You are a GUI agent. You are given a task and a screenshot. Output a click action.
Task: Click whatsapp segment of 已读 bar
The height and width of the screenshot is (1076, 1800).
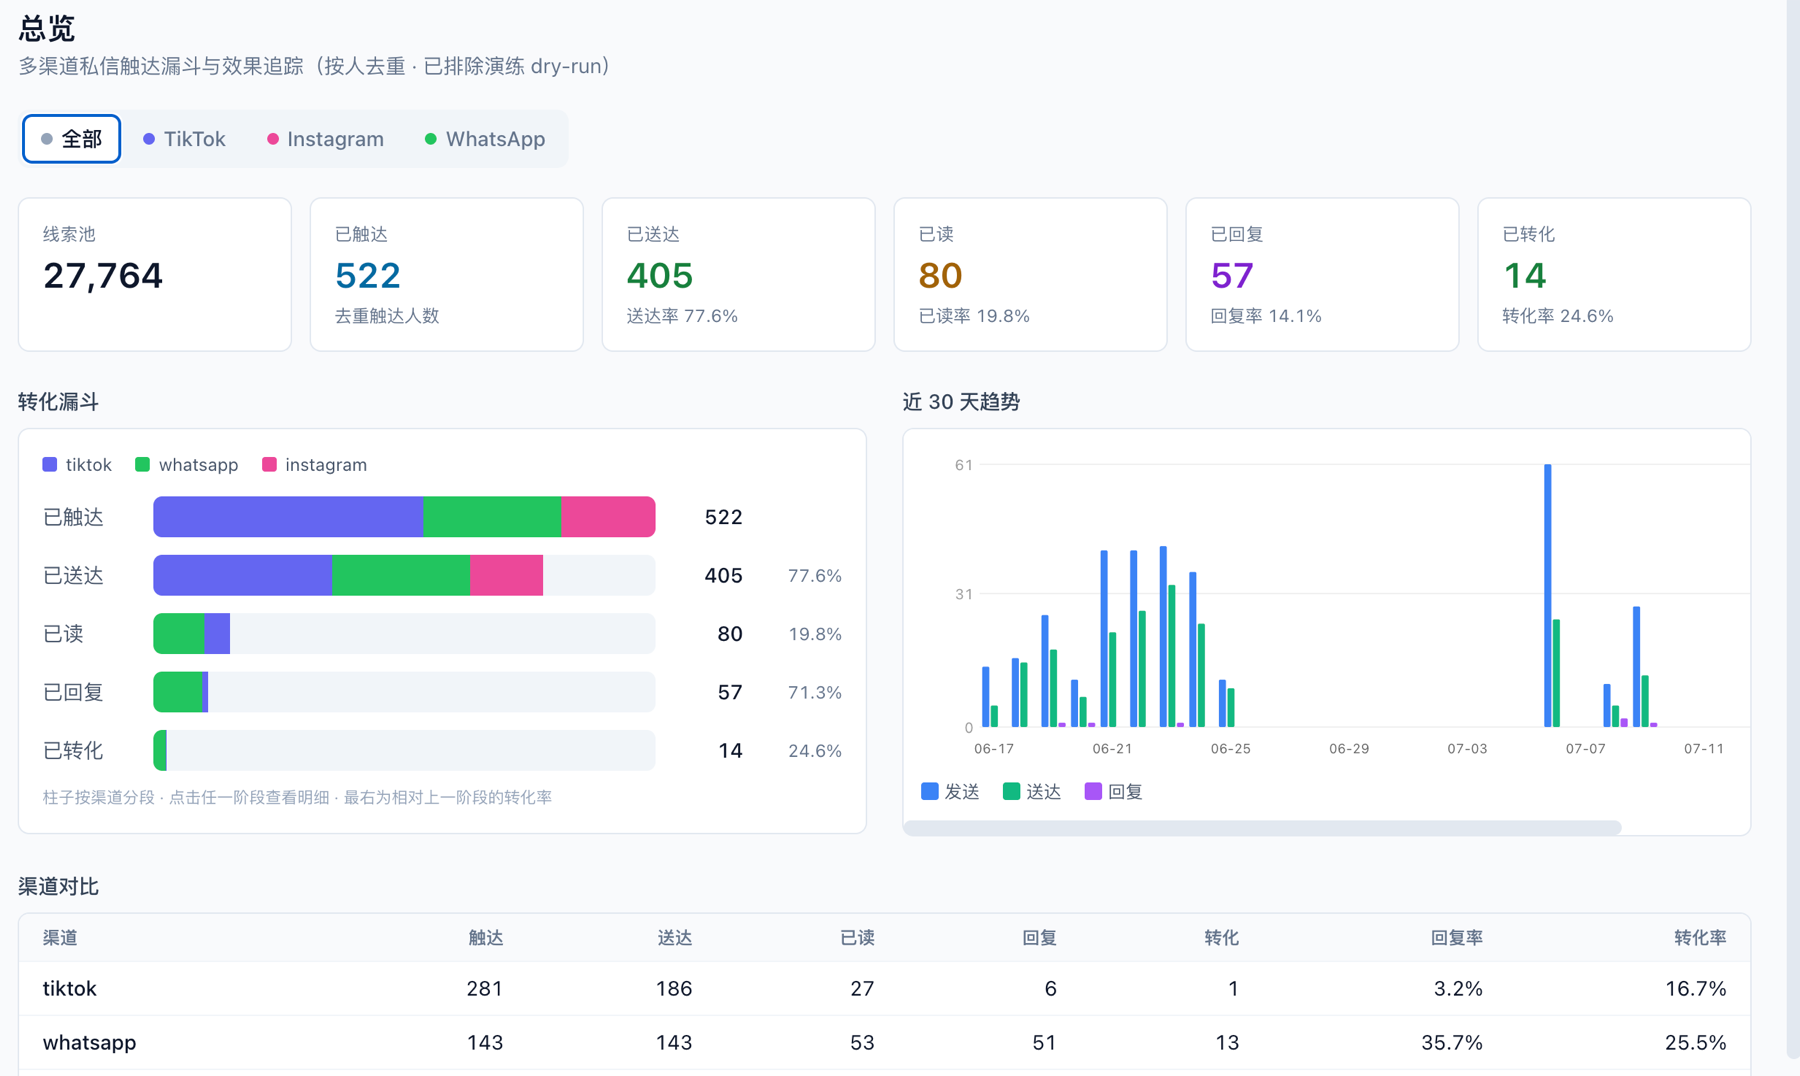[x=179, y=634]
